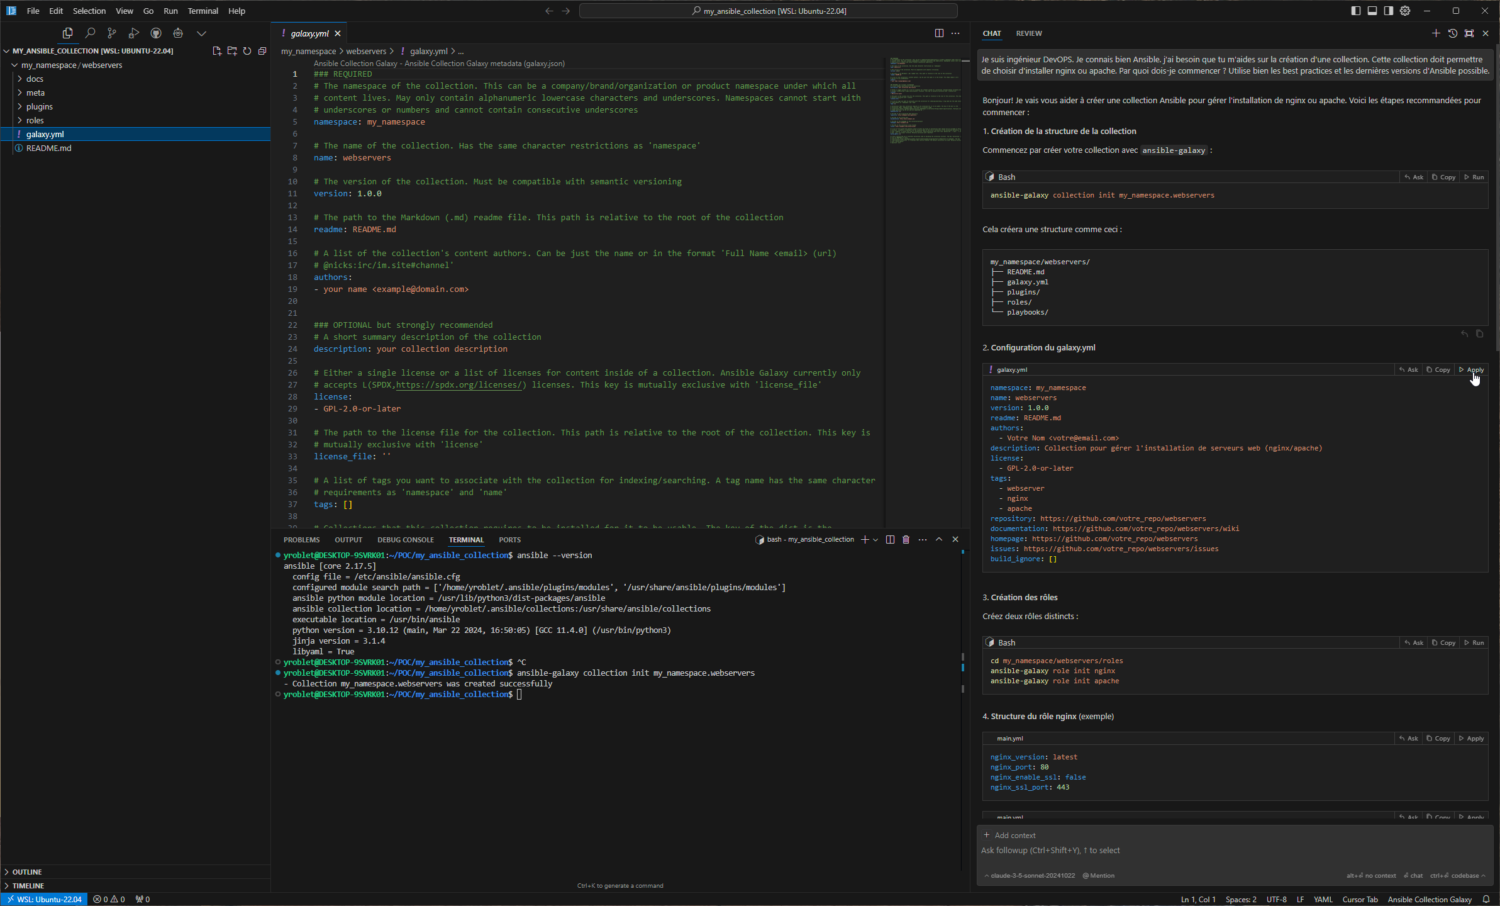Open editor More Actions ellipsis
The width and height of the screenshot is (1500, 906).
point(955,33)
